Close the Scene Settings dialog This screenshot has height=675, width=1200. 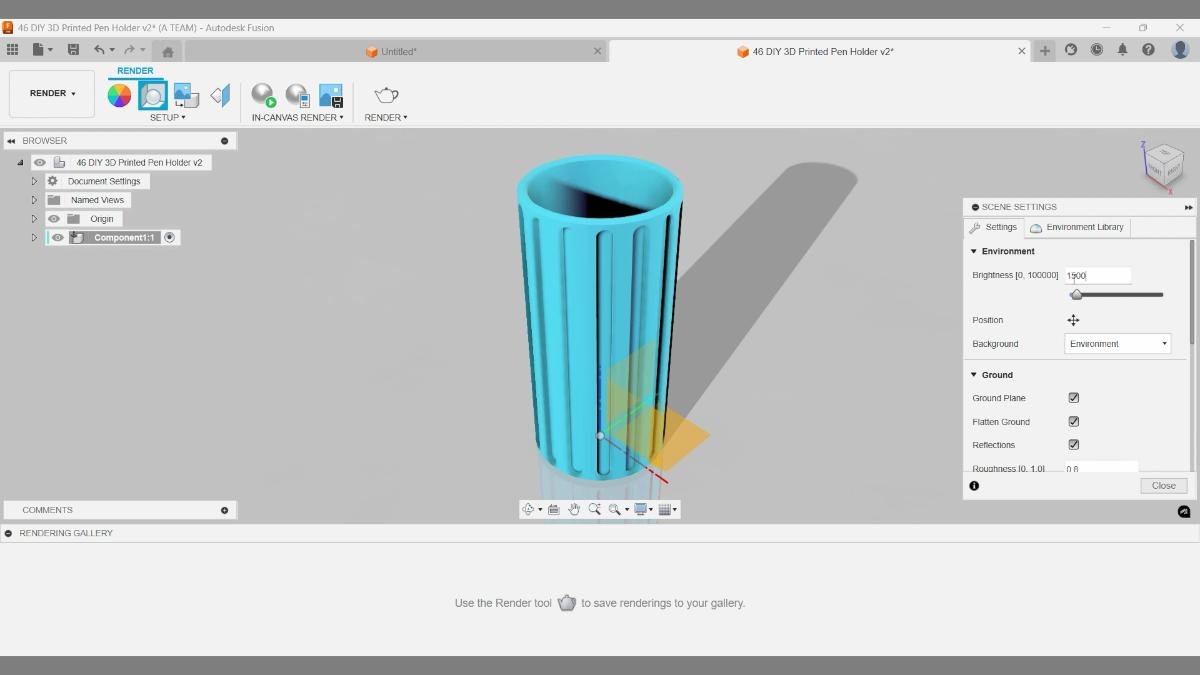[1163, 485]
